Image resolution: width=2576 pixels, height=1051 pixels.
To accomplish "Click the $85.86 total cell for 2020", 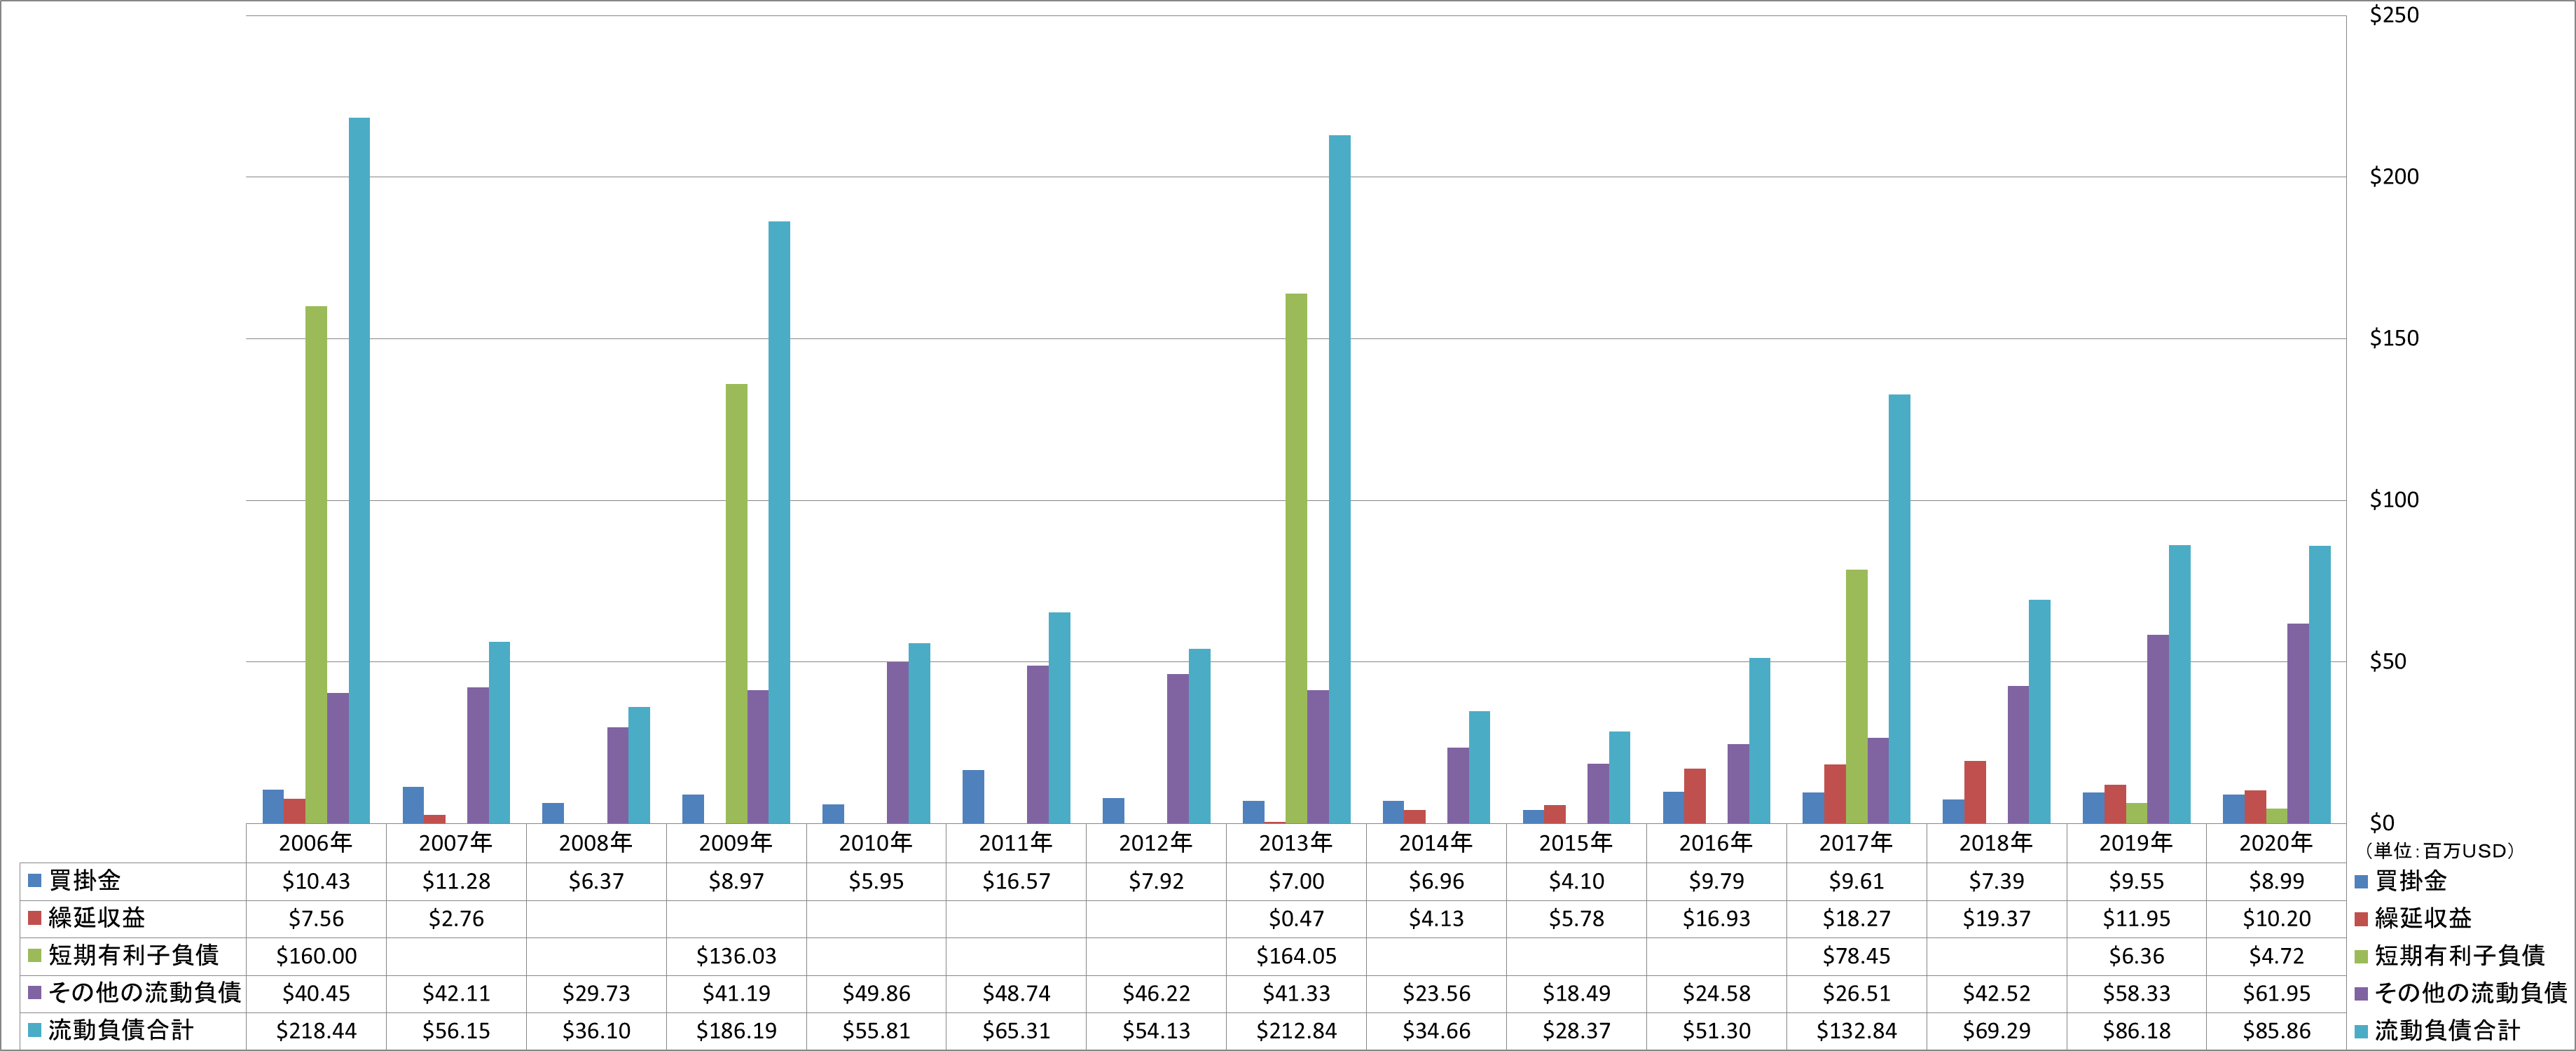I will coord(2276,1031).
